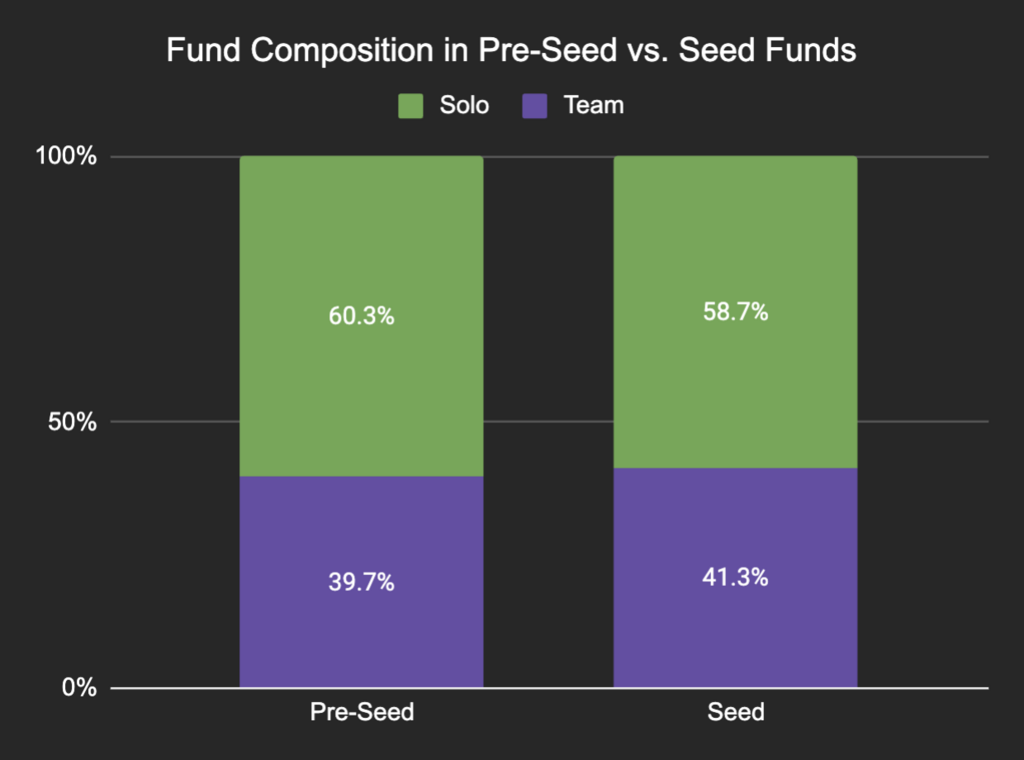Click the 100% y-axis label
The image size is (1024, 760).
tap(68, 157)
